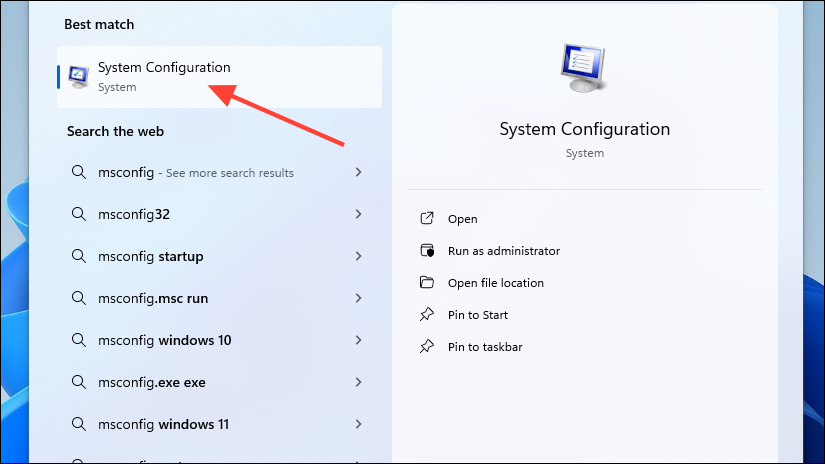Viewport: 825px width, 464px height.
Task: Click the large System Configuration icon in preview pane
Action: [583, 68]
